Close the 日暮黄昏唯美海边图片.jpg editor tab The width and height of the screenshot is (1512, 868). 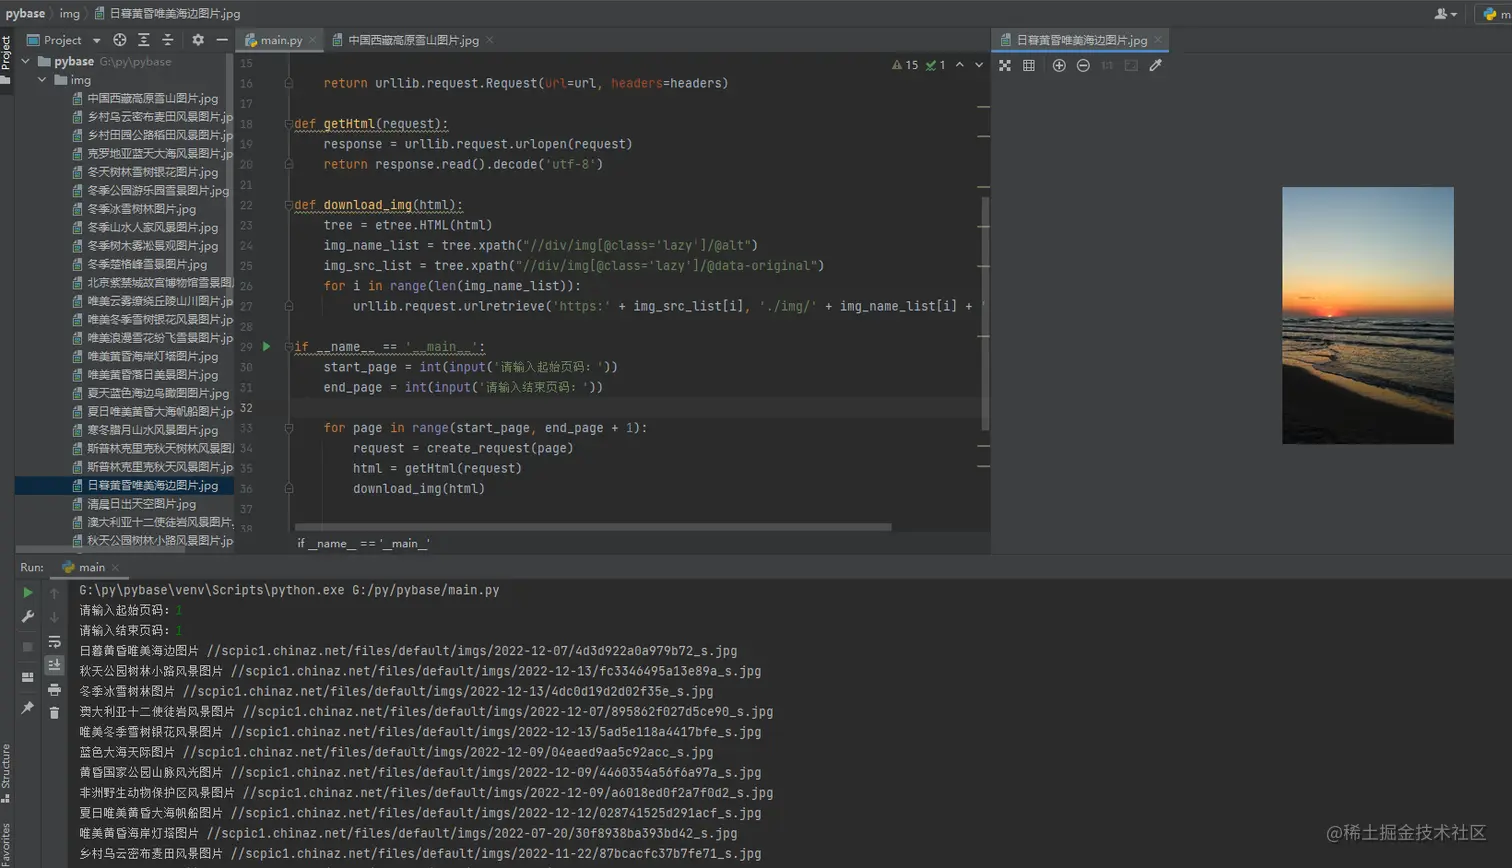click(x=1158, y=40)
